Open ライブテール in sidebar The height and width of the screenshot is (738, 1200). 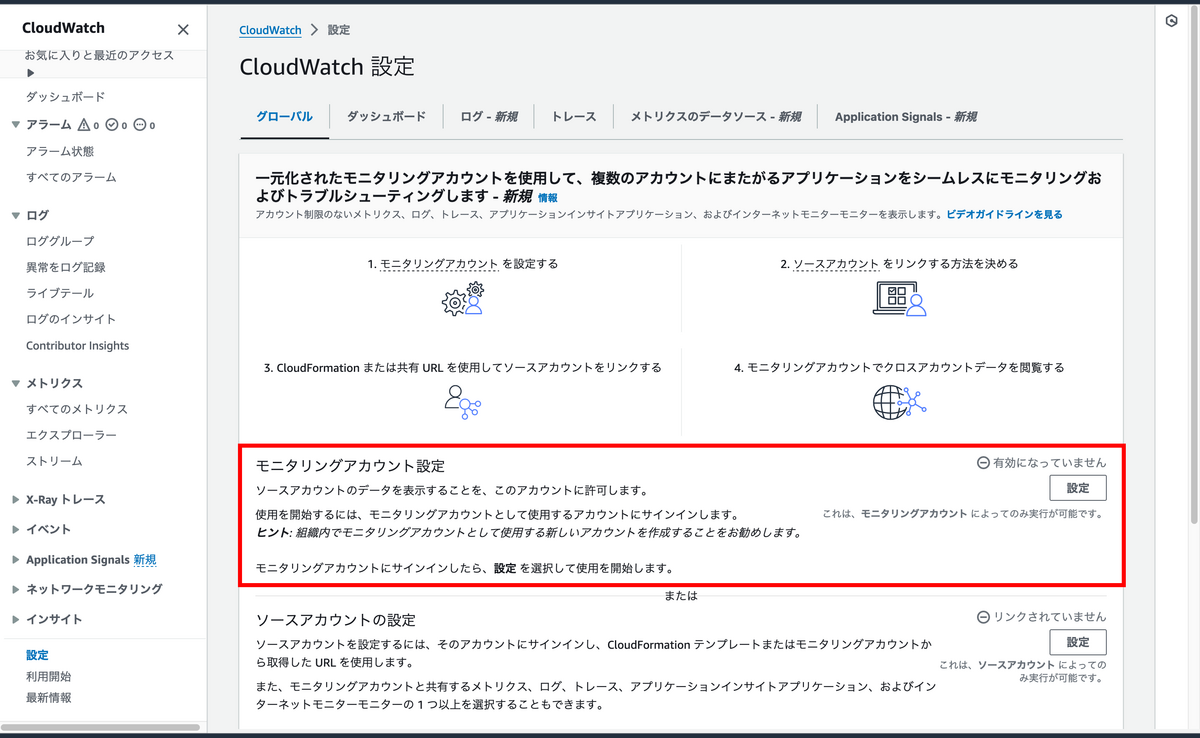(60, 293)
